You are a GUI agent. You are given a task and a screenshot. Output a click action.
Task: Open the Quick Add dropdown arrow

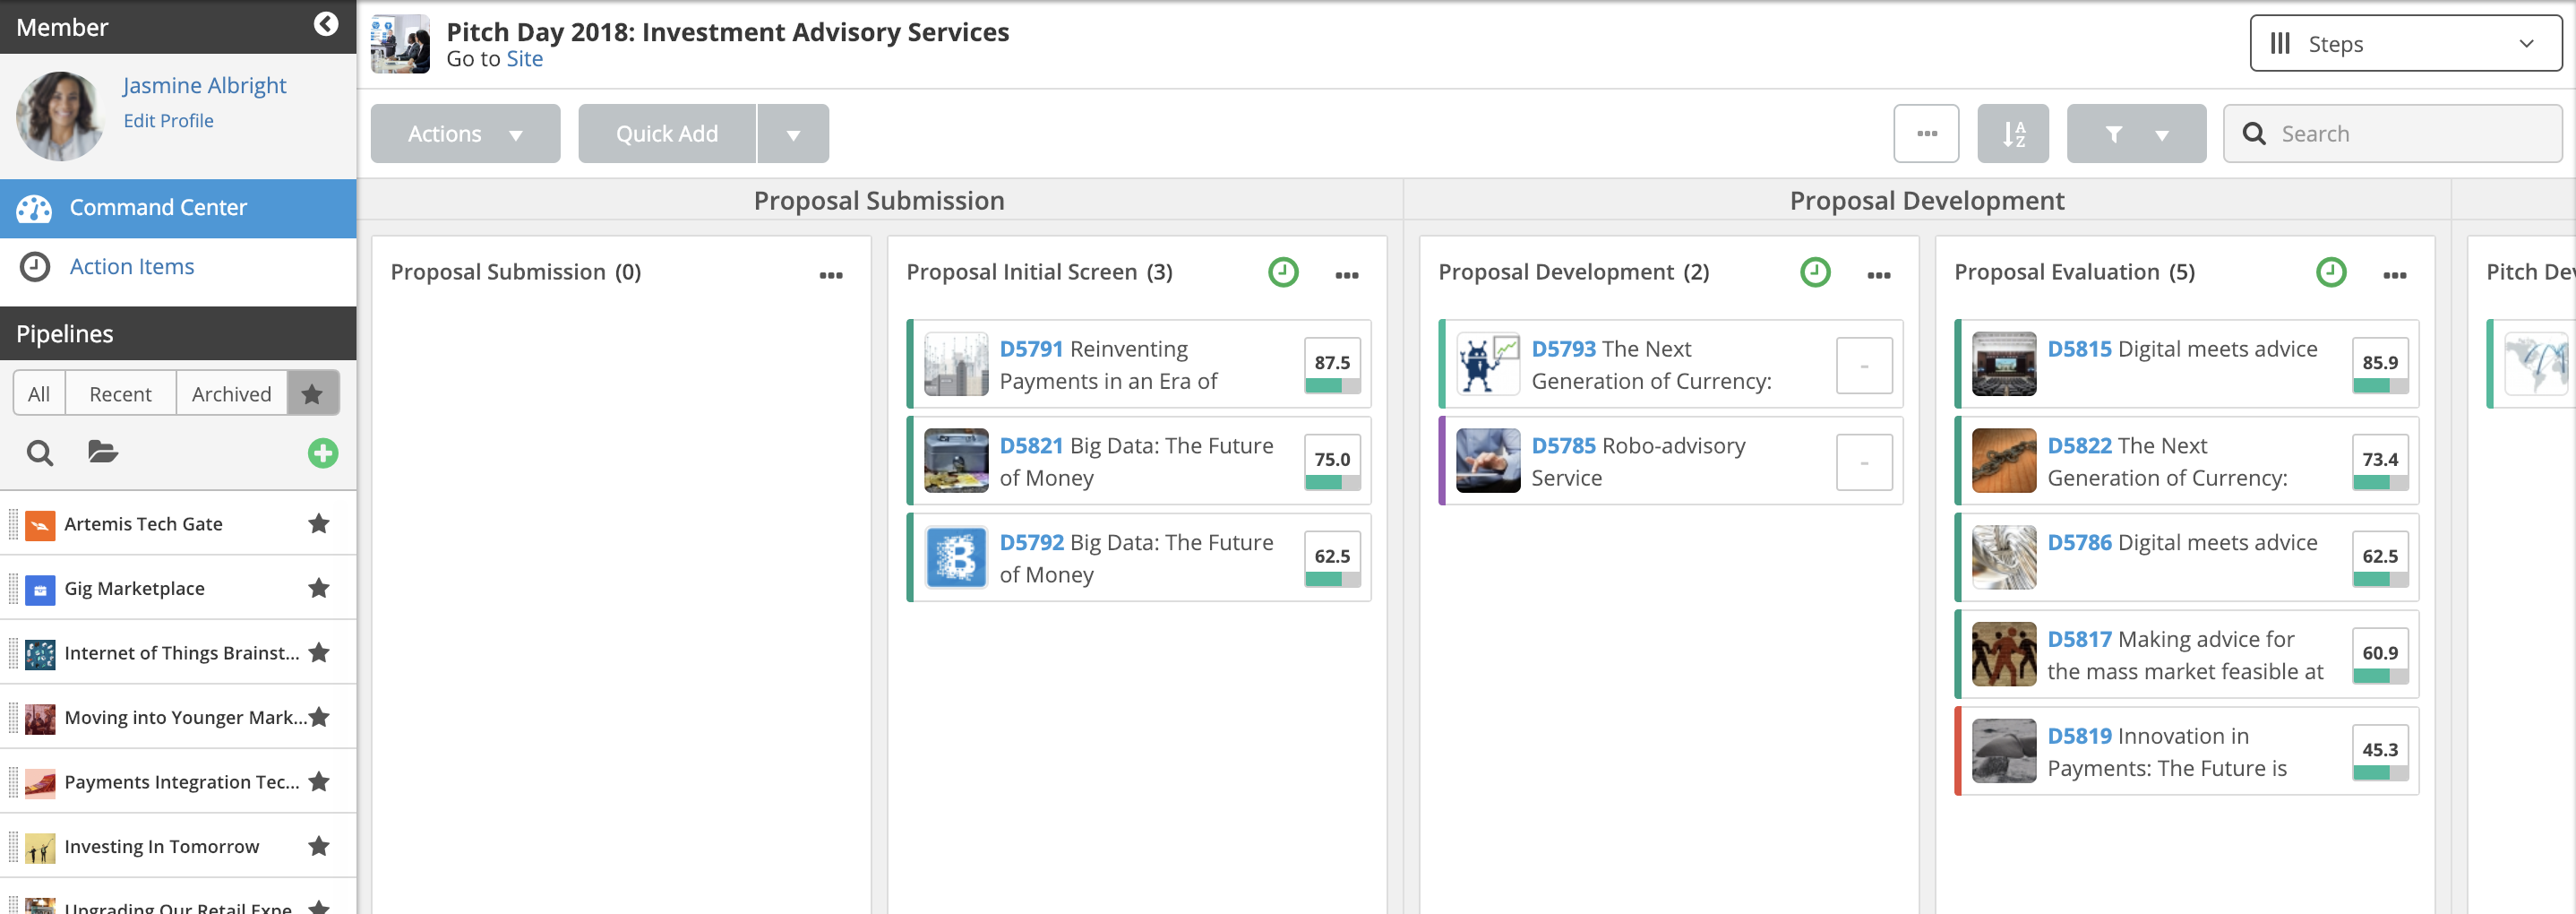(x=793, y=133)
